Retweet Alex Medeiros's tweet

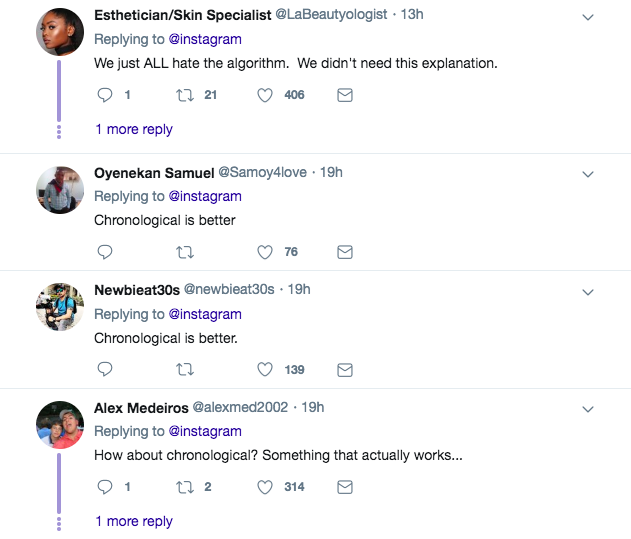pyautogui.click(x=184, y=487)
